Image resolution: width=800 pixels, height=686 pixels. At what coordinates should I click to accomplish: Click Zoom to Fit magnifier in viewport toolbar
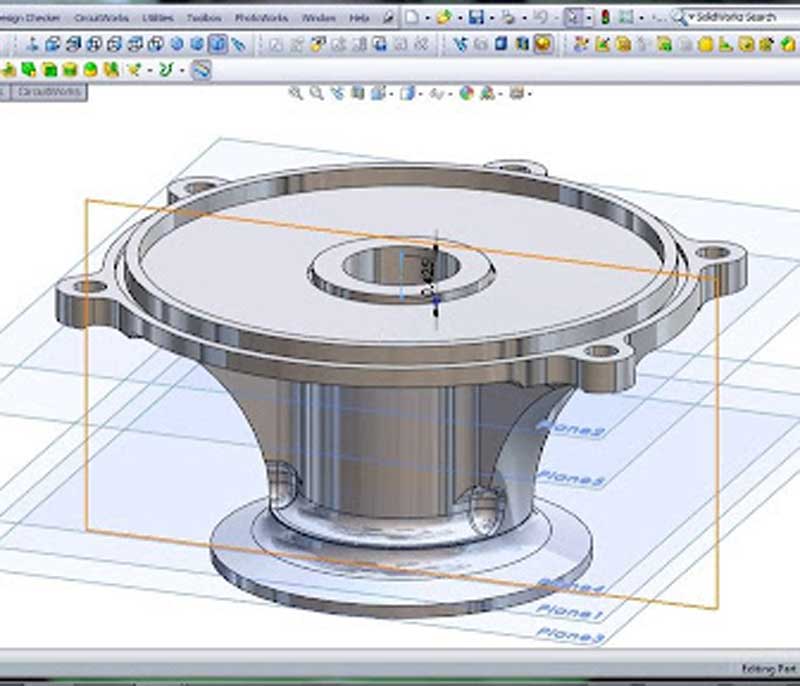(x=296, y=93)
